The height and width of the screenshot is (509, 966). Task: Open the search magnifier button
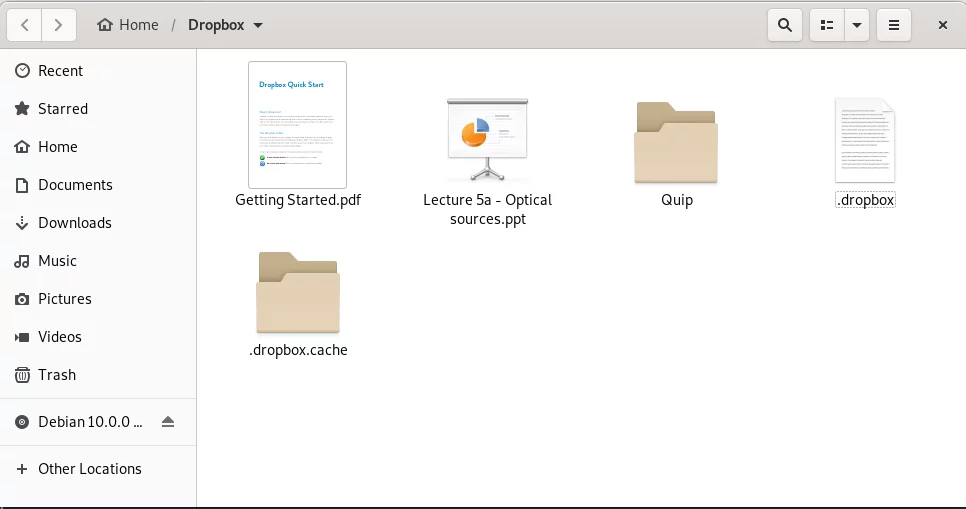pos(785,25)
